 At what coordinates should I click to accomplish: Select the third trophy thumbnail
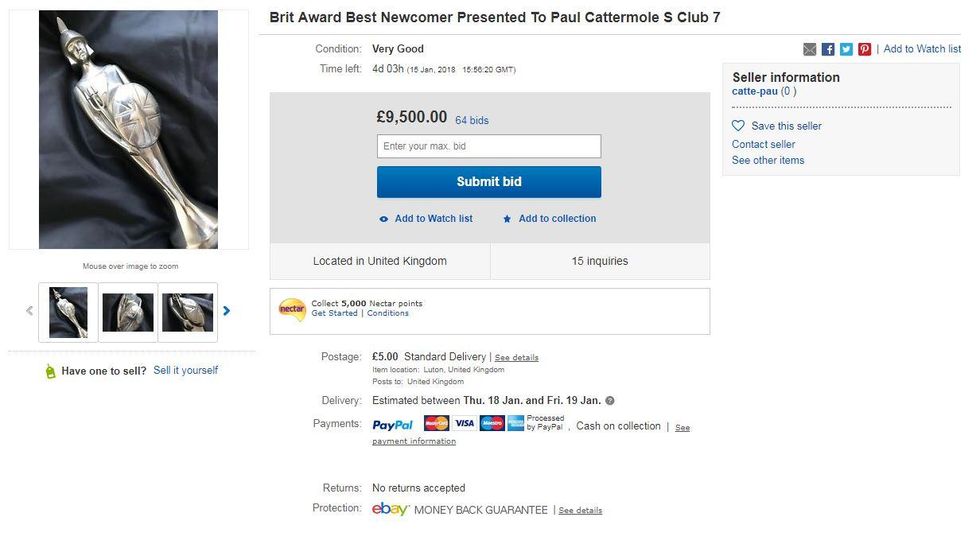coord(188,312)
